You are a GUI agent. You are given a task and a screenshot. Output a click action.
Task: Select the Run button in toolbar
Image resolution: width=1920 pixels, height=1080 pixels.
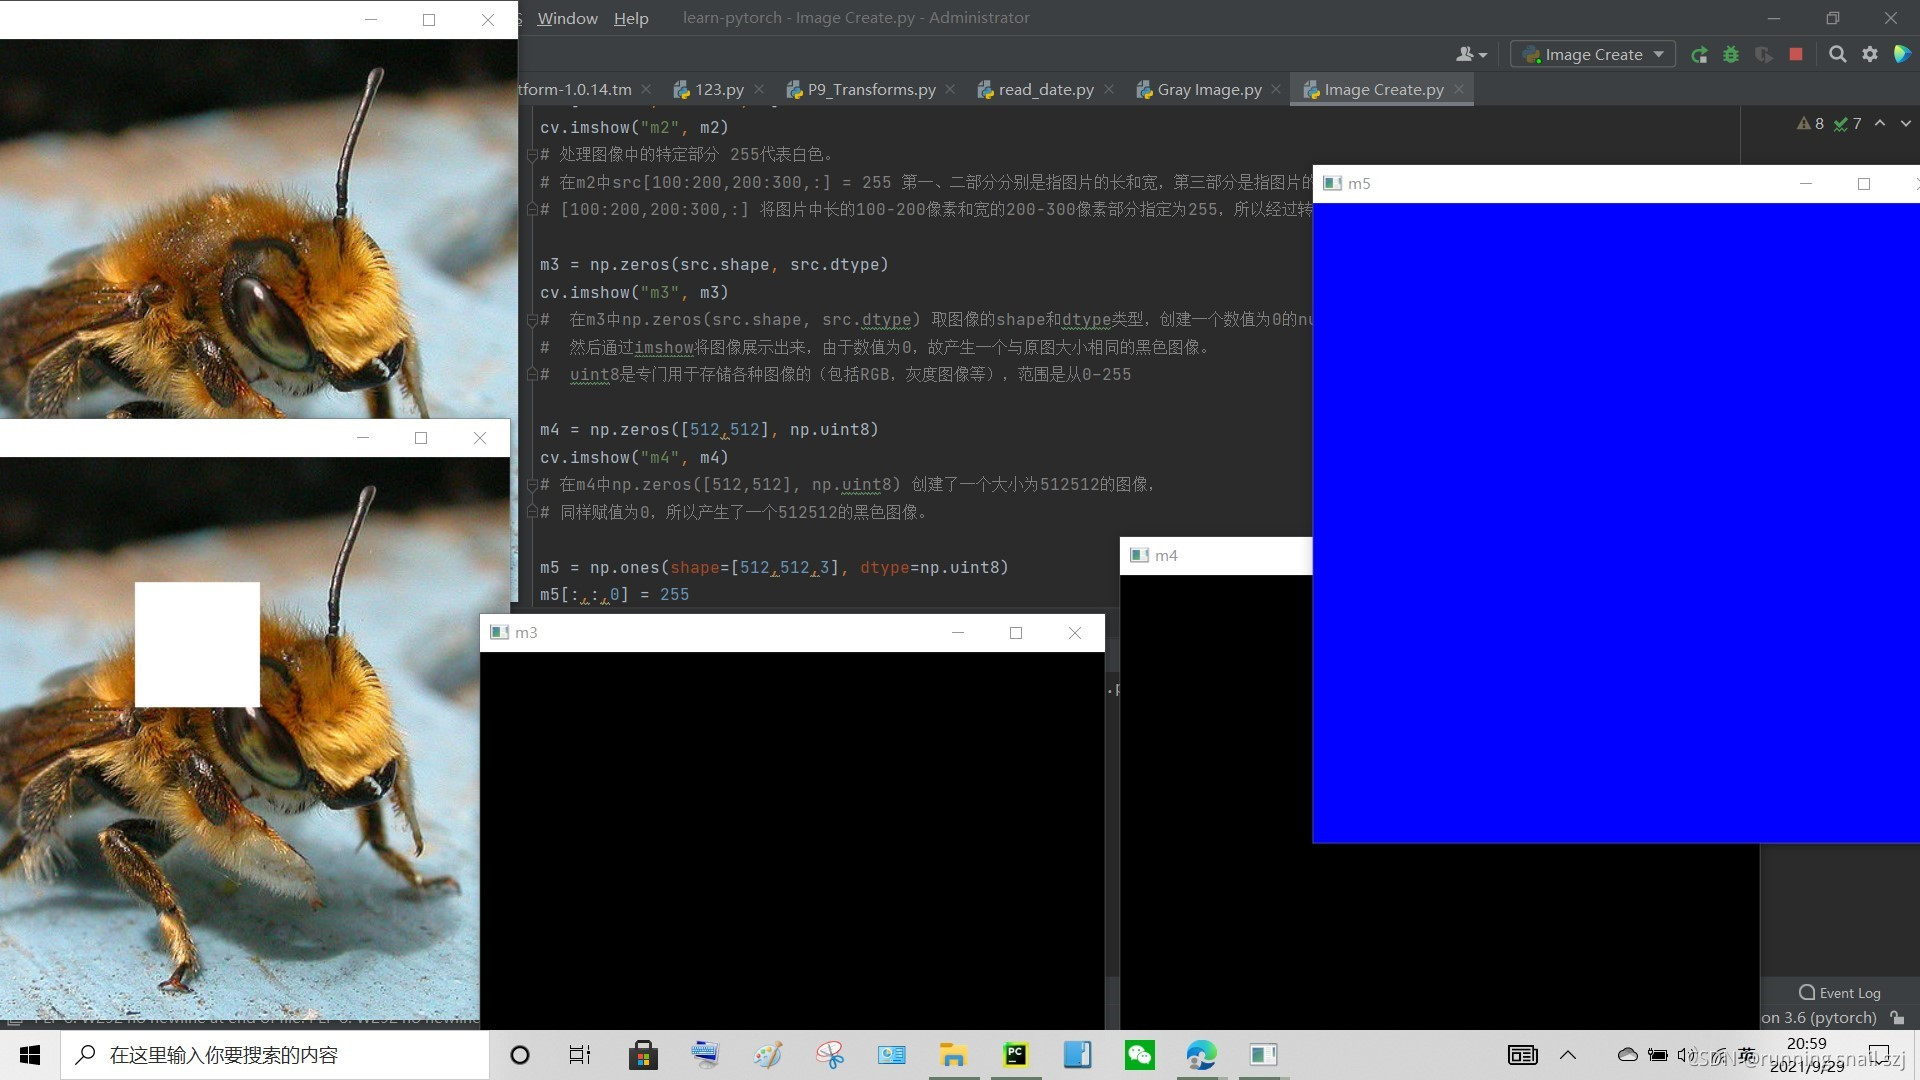point(1701,54)
